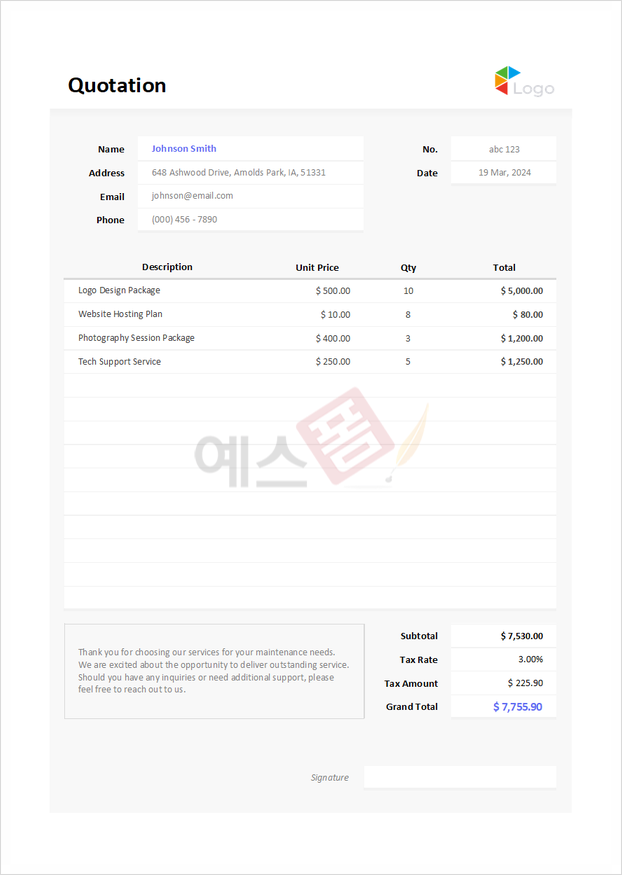Select the Description column header
Viewport: 622px width, 875px height.
167,267
